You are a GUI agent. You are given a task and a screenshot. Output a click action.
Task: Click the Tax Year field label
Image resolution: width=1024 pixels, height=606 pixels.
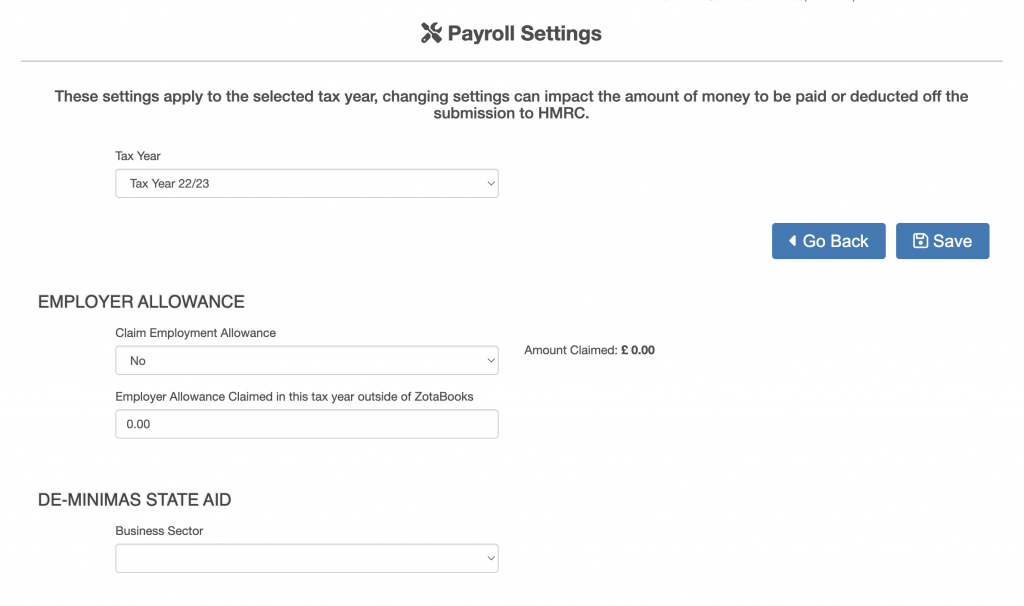pyautogui.click(x=138, y=156)
